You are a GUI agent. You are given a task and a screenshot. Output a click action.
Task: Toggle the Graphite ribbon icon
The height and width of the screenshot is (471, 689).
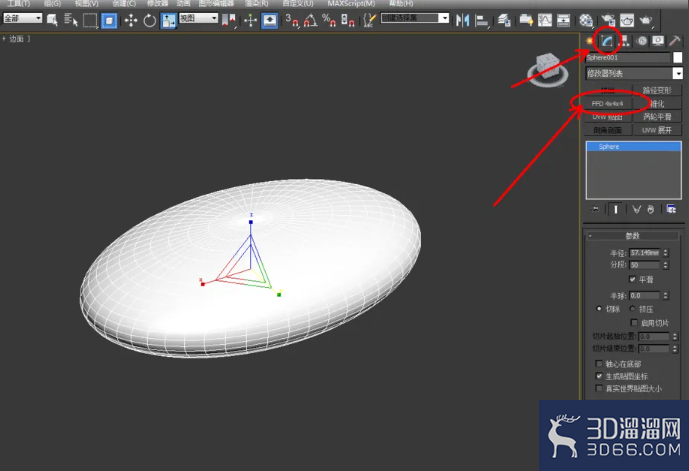[x=526, y=20]
